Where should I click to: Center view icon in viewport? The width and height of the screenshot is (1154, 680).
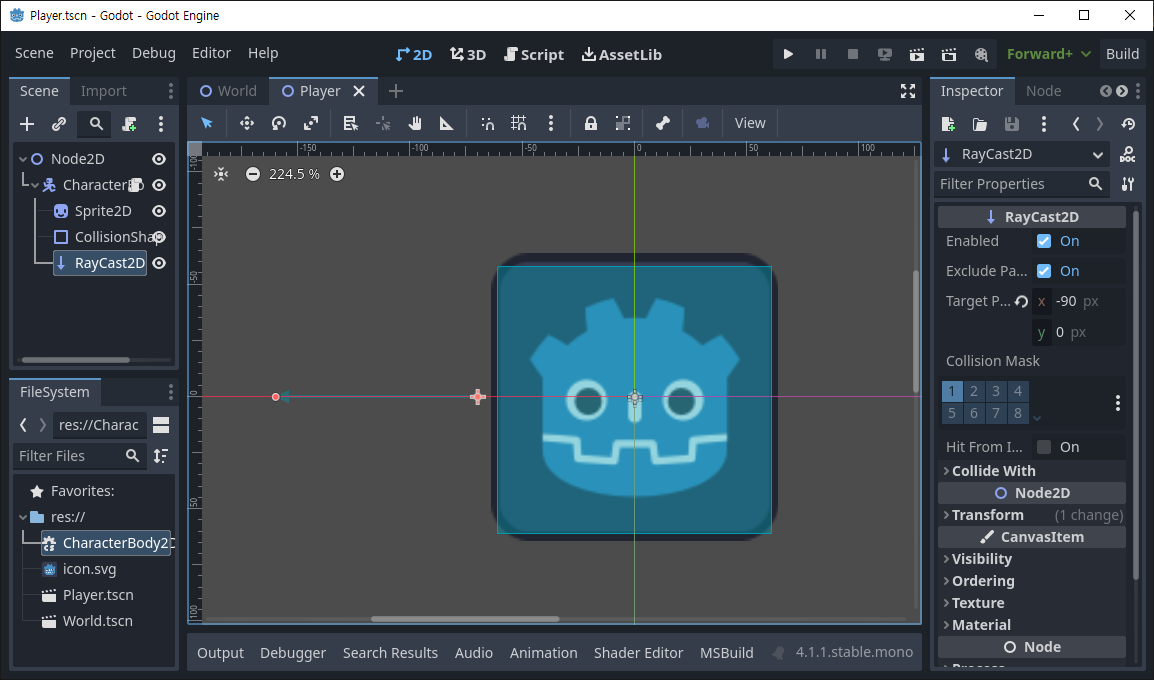(x=221, y=174)
